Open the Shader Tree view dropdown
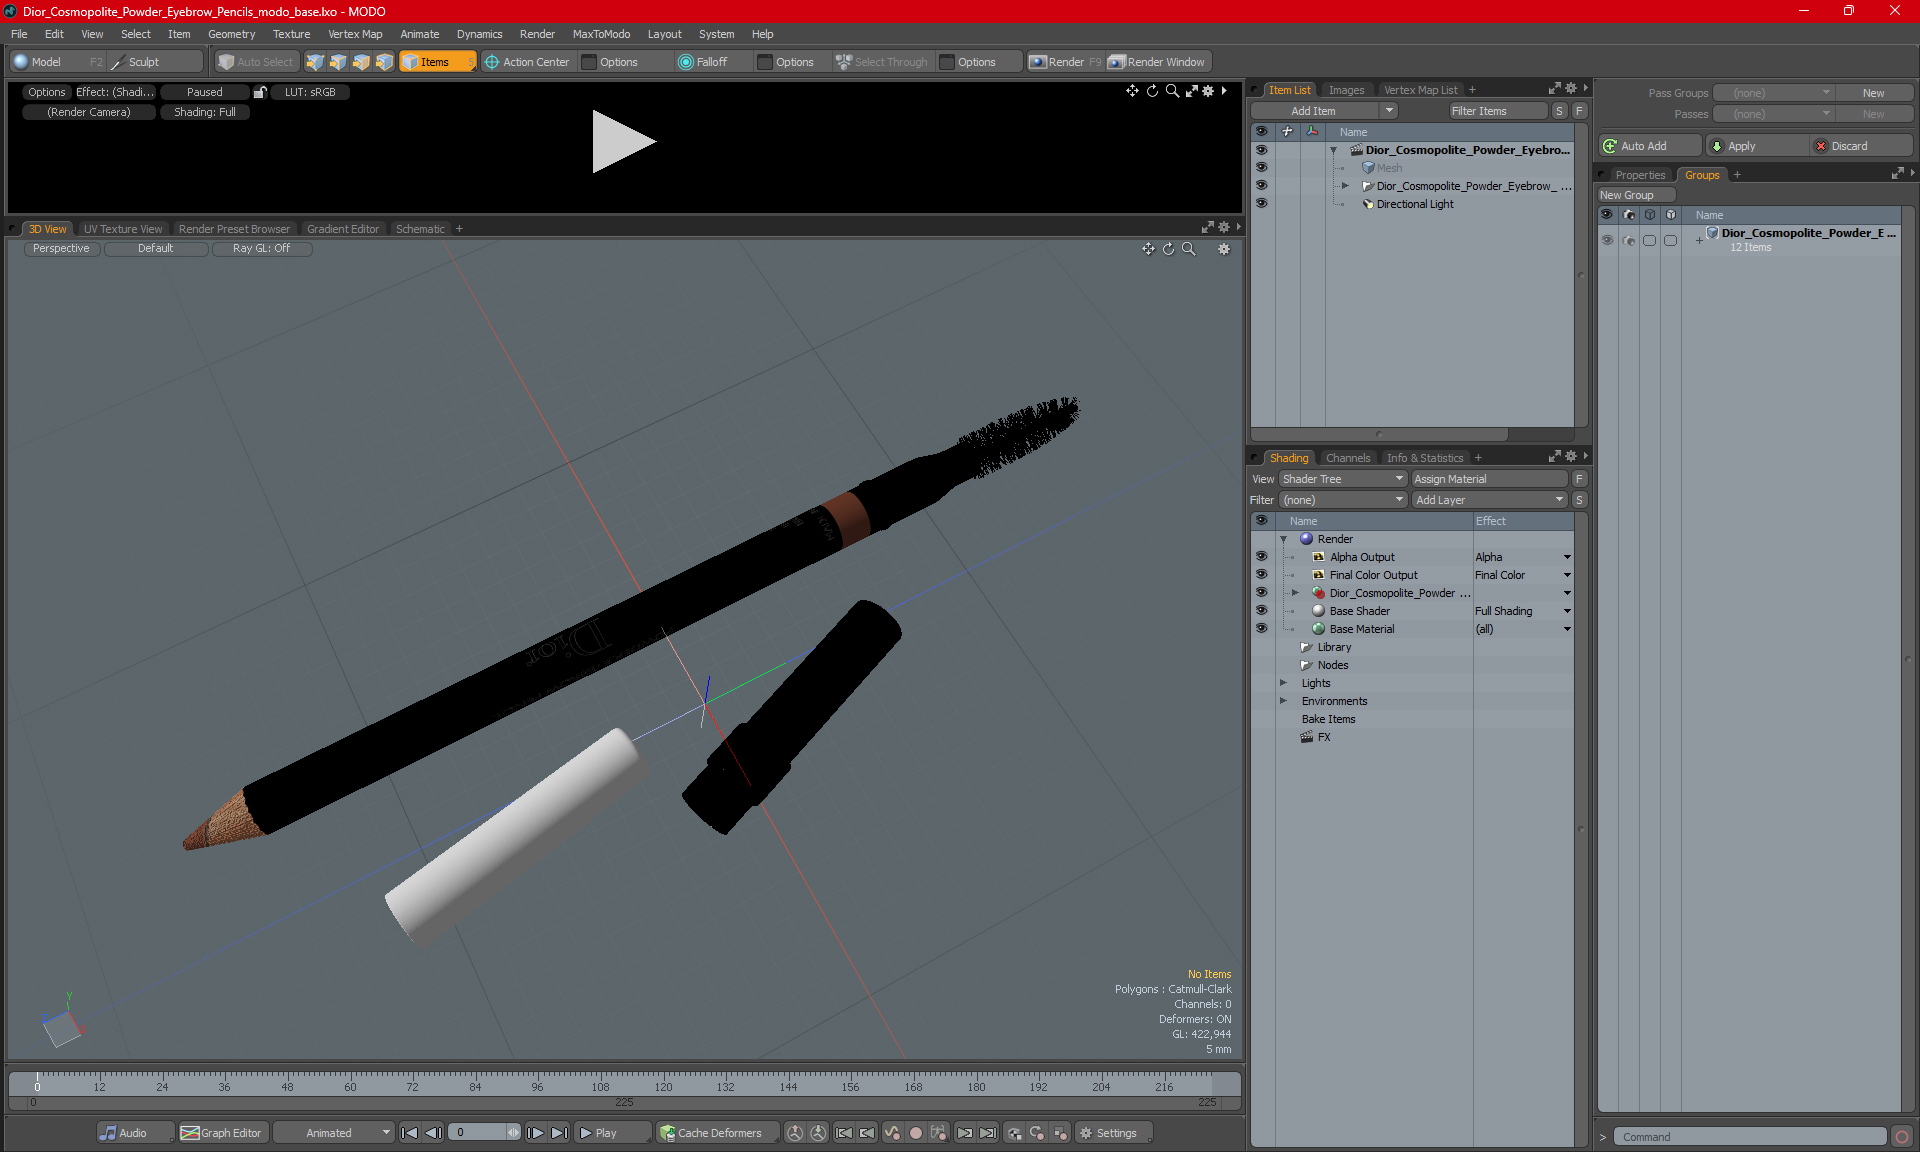Viewport: 1920px width, 1152px height. tap(1343, 479)
